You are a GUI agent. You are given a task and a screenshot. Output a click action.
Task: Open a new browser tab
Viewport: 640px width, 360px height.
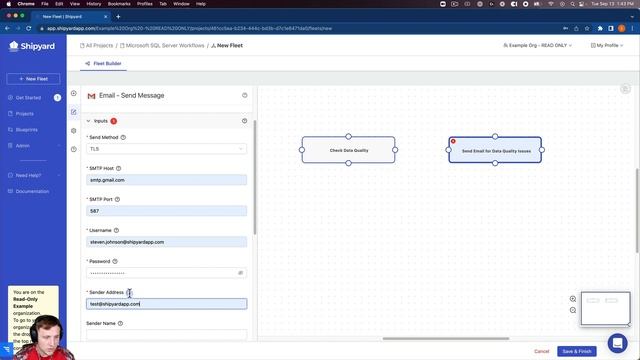tap(118, 17)
